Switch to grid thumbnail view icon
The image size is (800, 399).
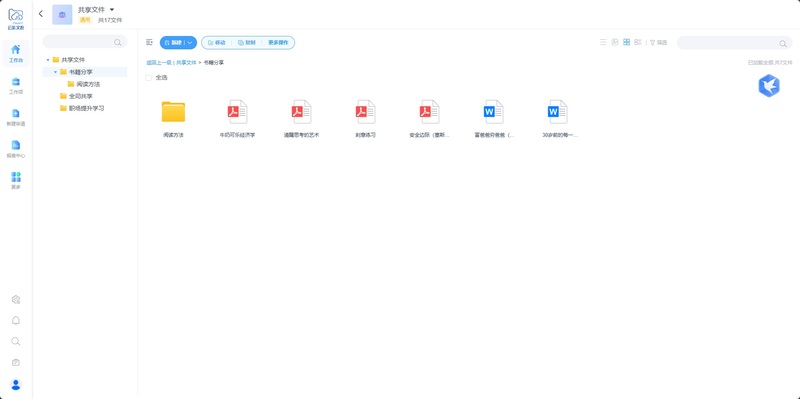click(x=627, y=42)
